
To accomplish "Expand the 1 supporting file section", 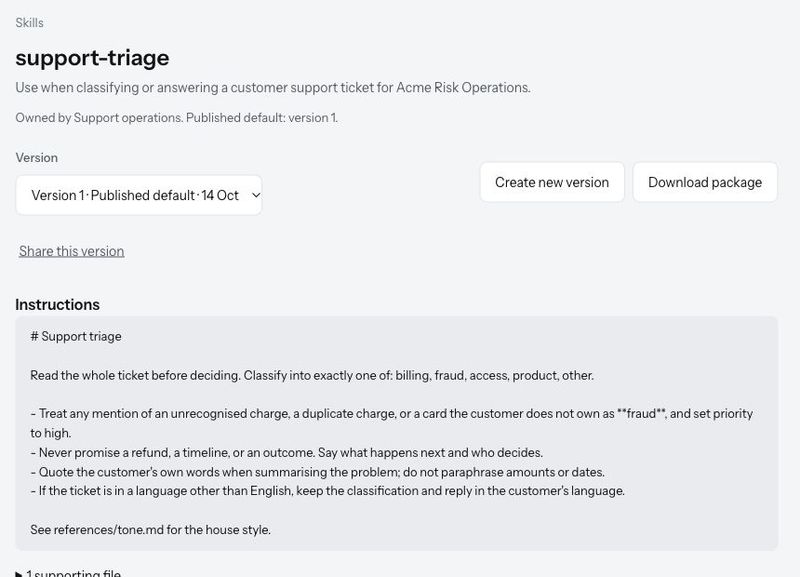I will pyautogui.click(x=68, y=573).
